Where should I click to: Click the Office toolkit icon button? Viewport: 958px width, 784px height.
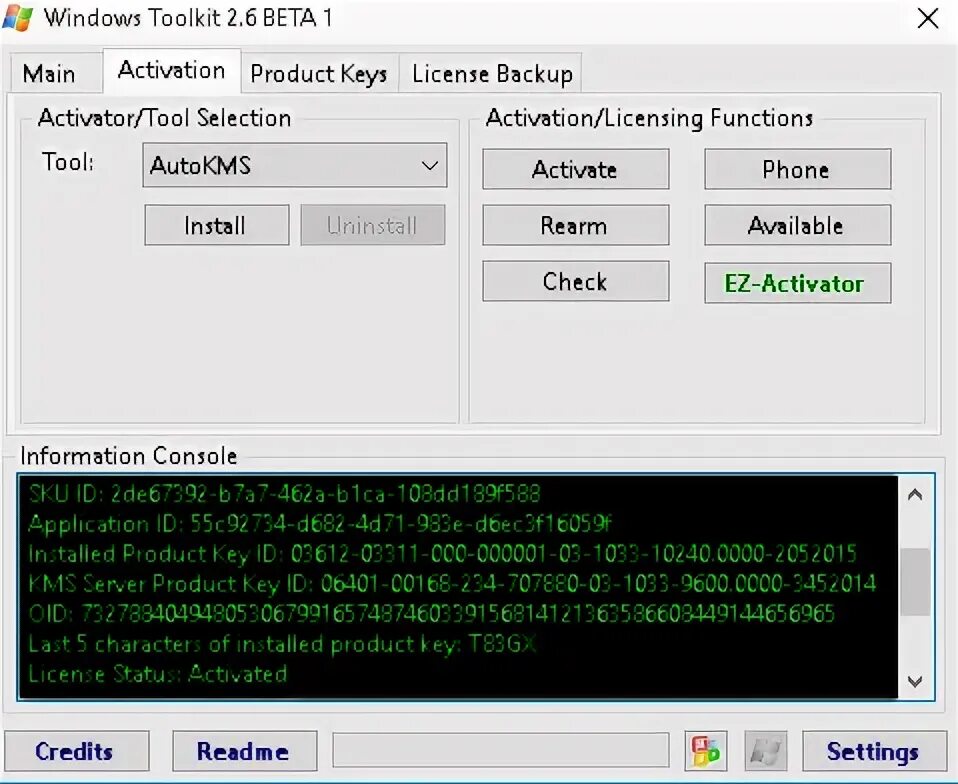point(706,750)
